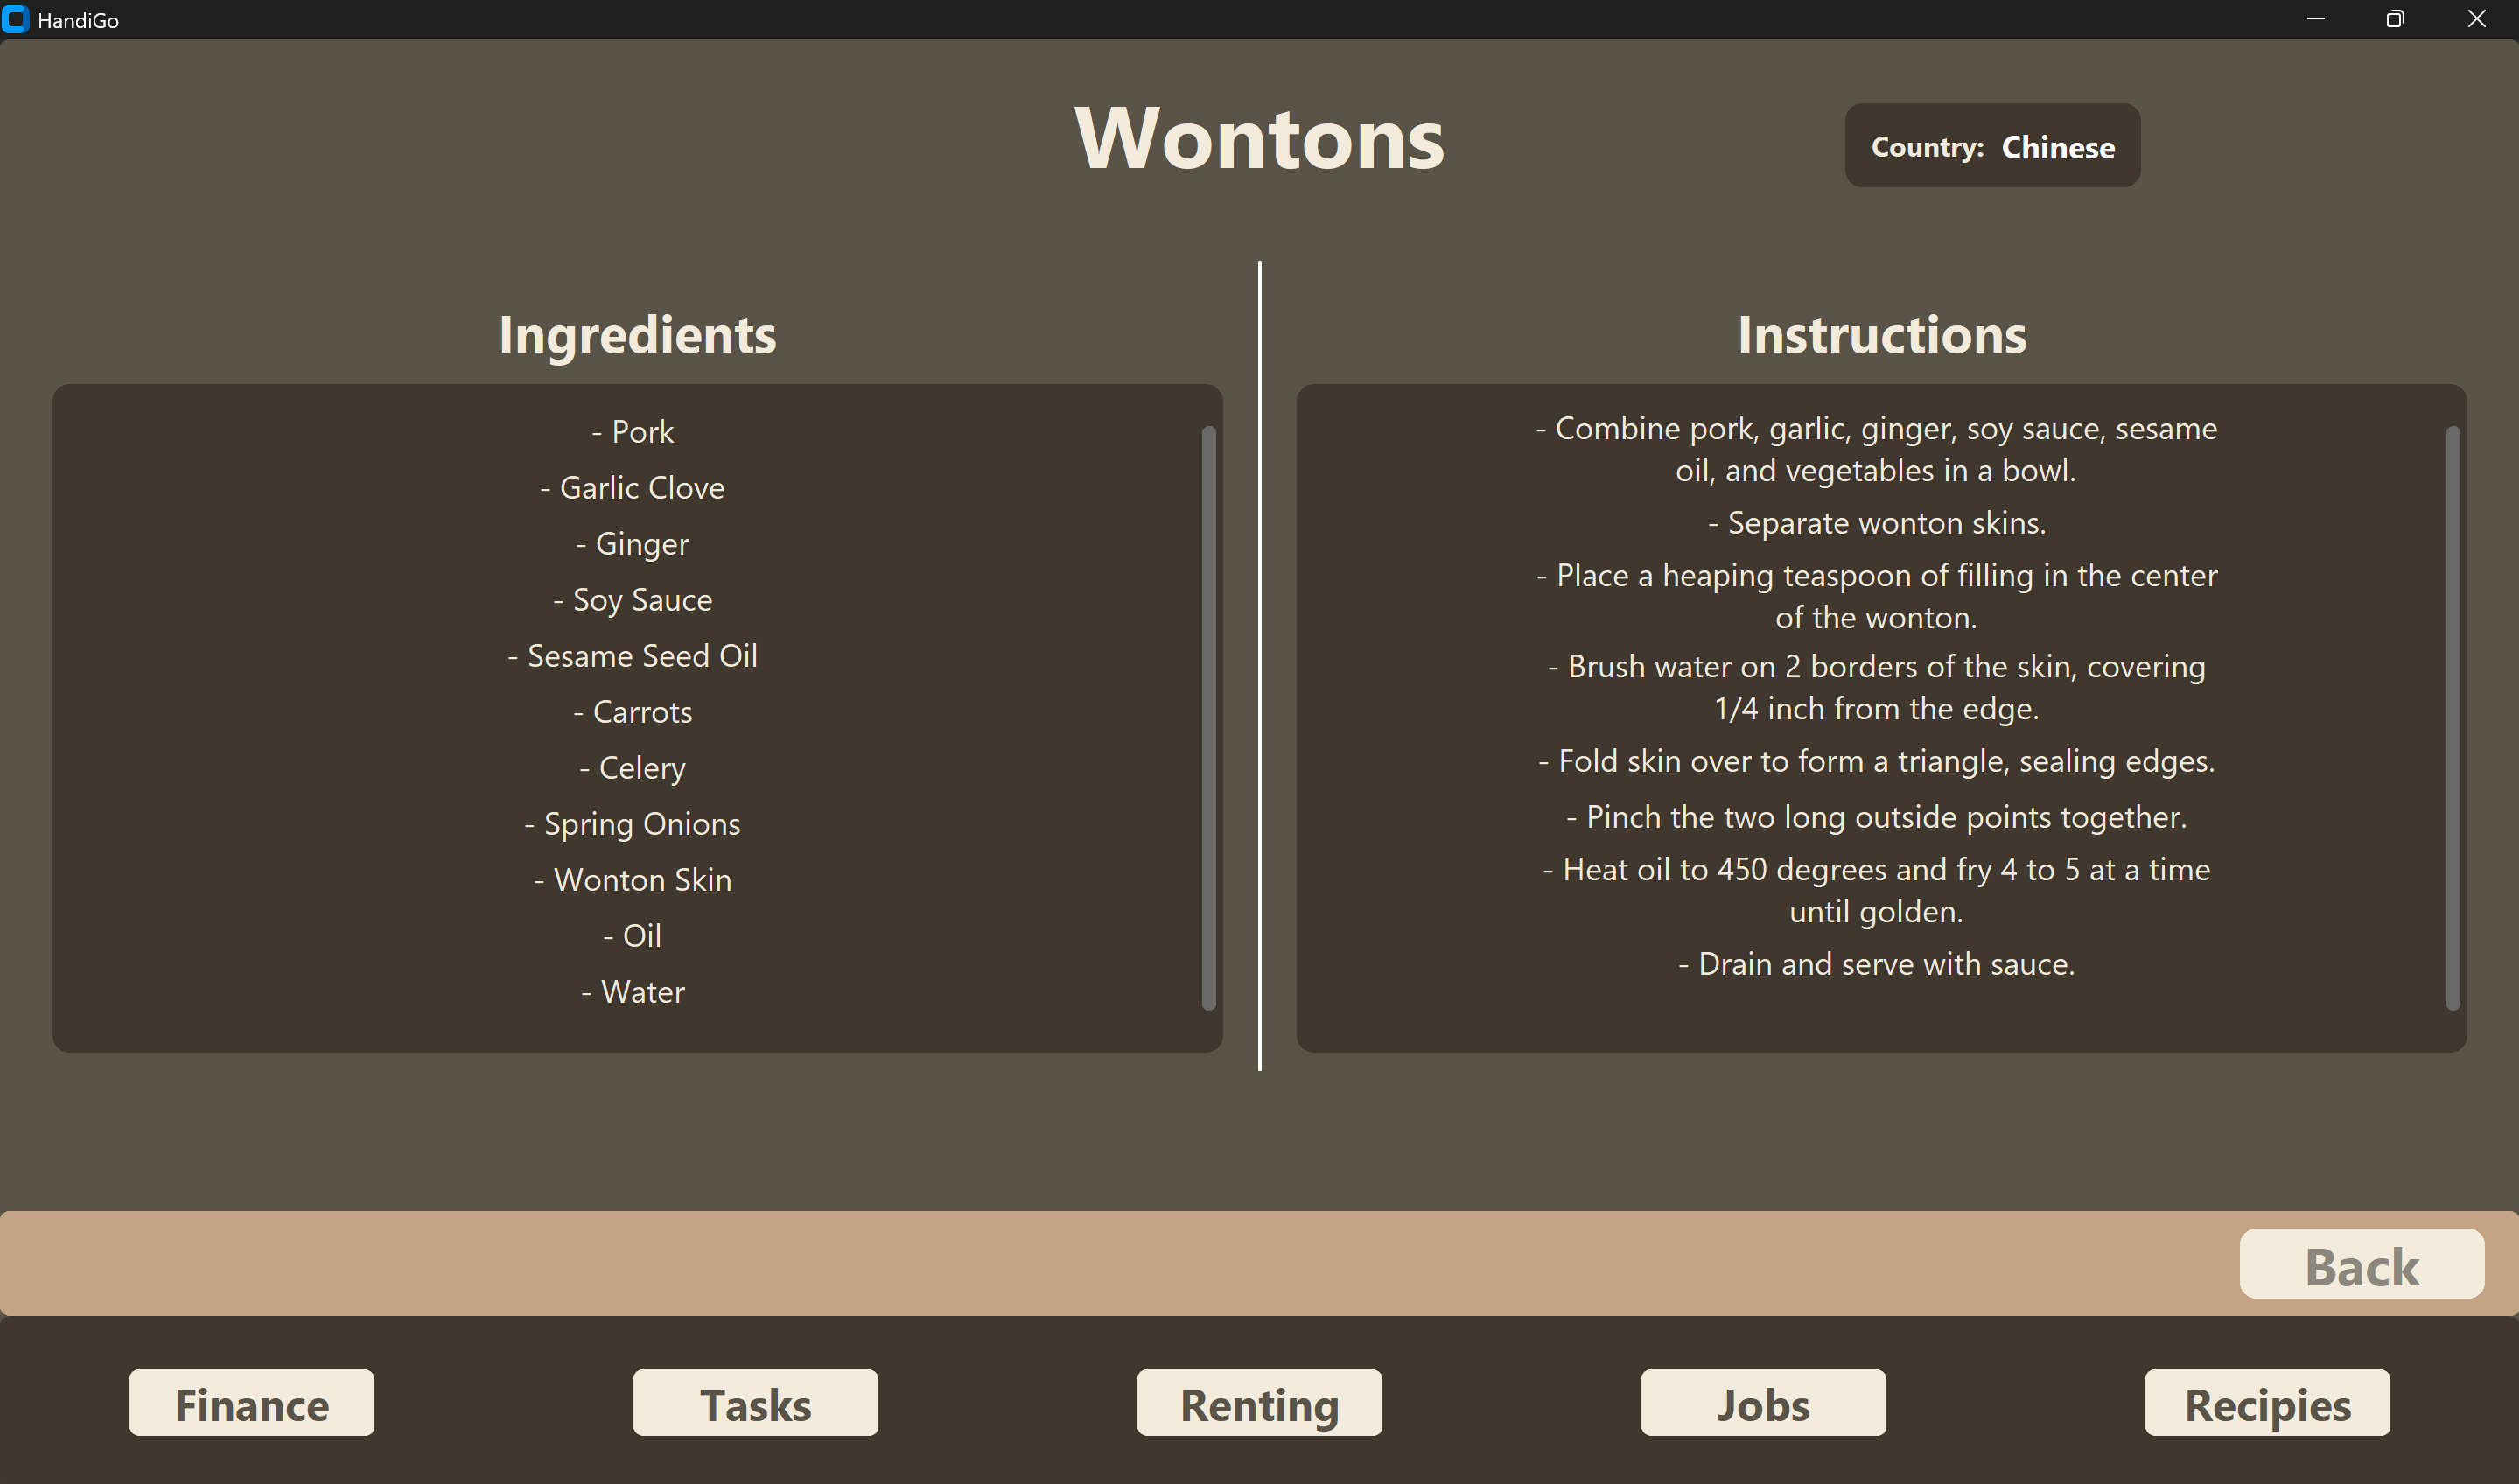Open the Finance section
This screenshot has width=2519, height=1484.
[x=252, y=1404]
